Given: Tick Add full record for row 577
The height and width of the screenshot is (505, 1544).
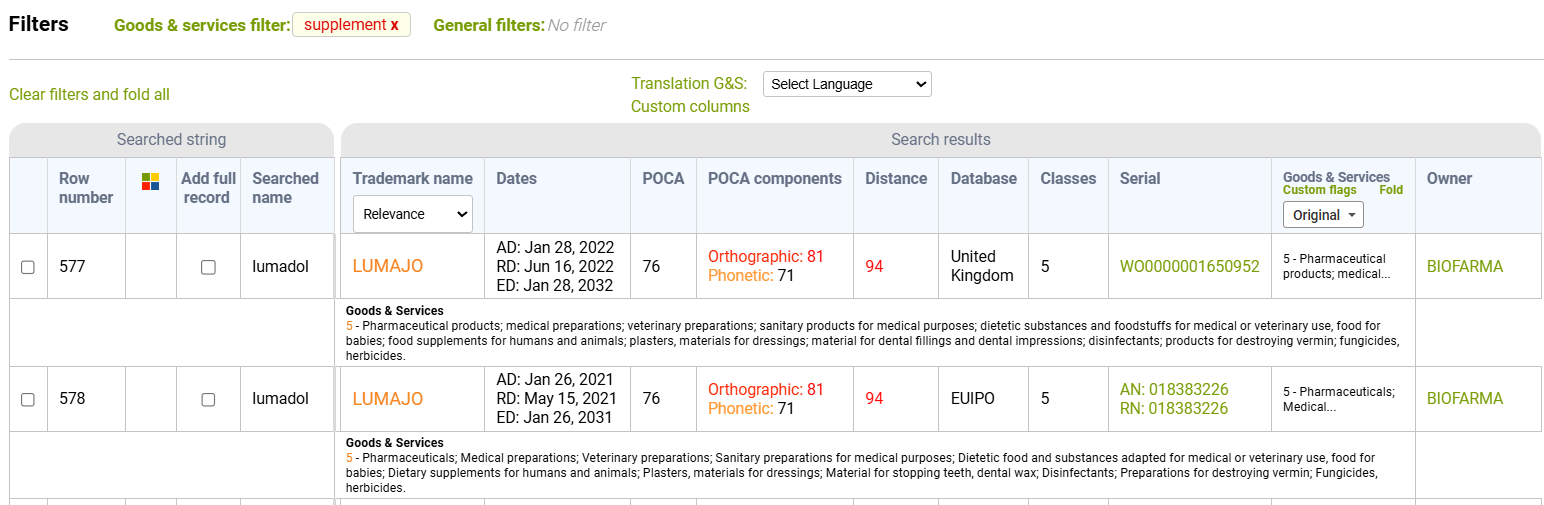Looking at the screenshot, I should pos(208,267).
